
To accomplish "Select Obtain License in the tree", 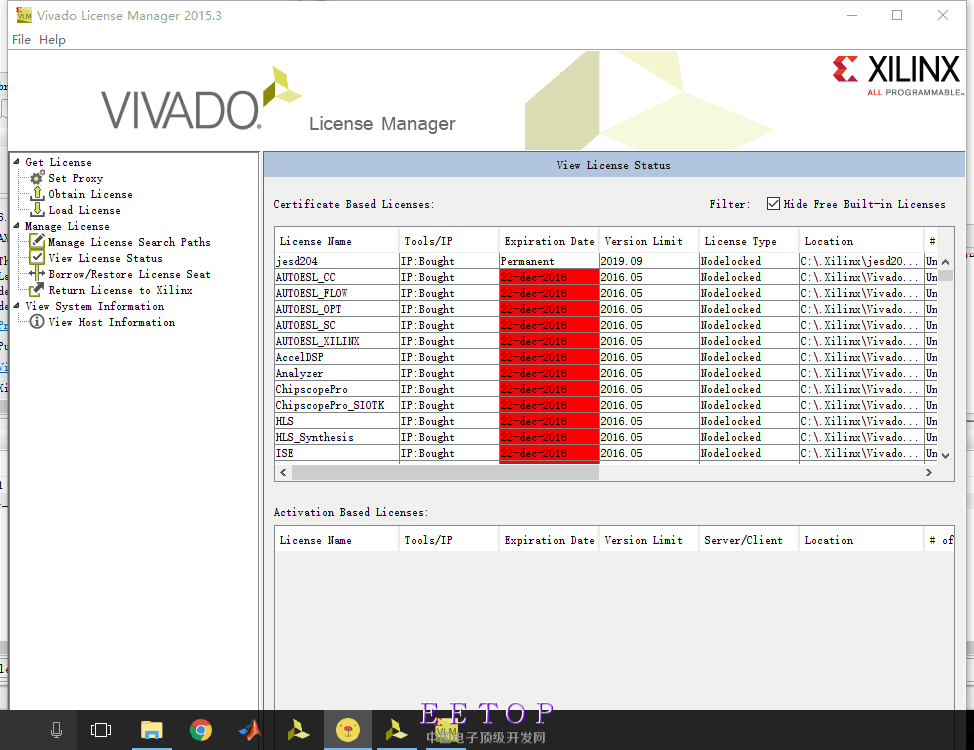I will pos(91,194).
